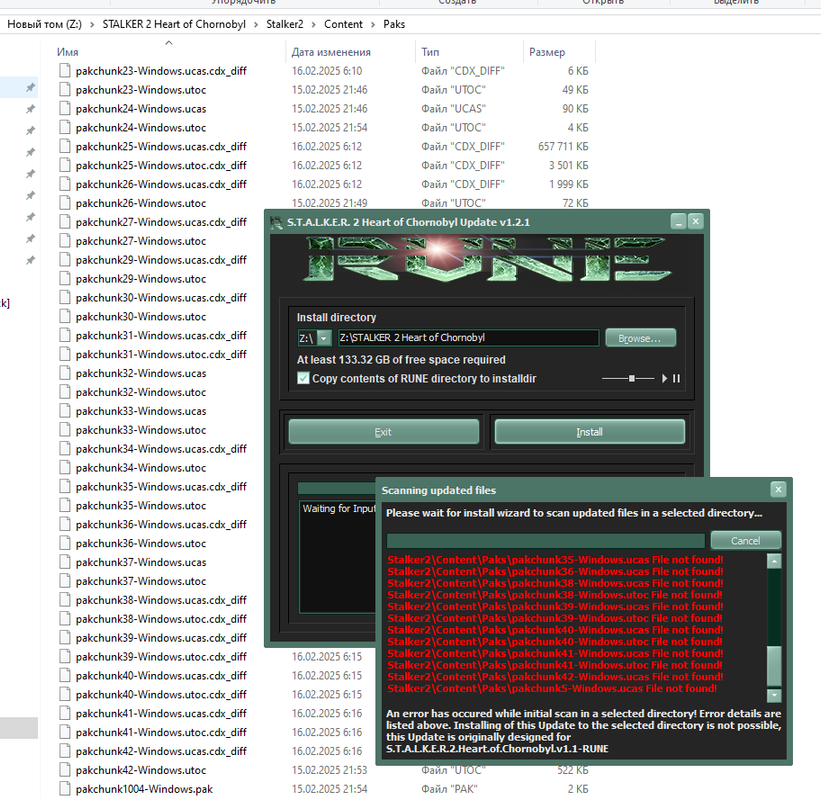Click scroll down arrow in error list

[x=774, y=695]
